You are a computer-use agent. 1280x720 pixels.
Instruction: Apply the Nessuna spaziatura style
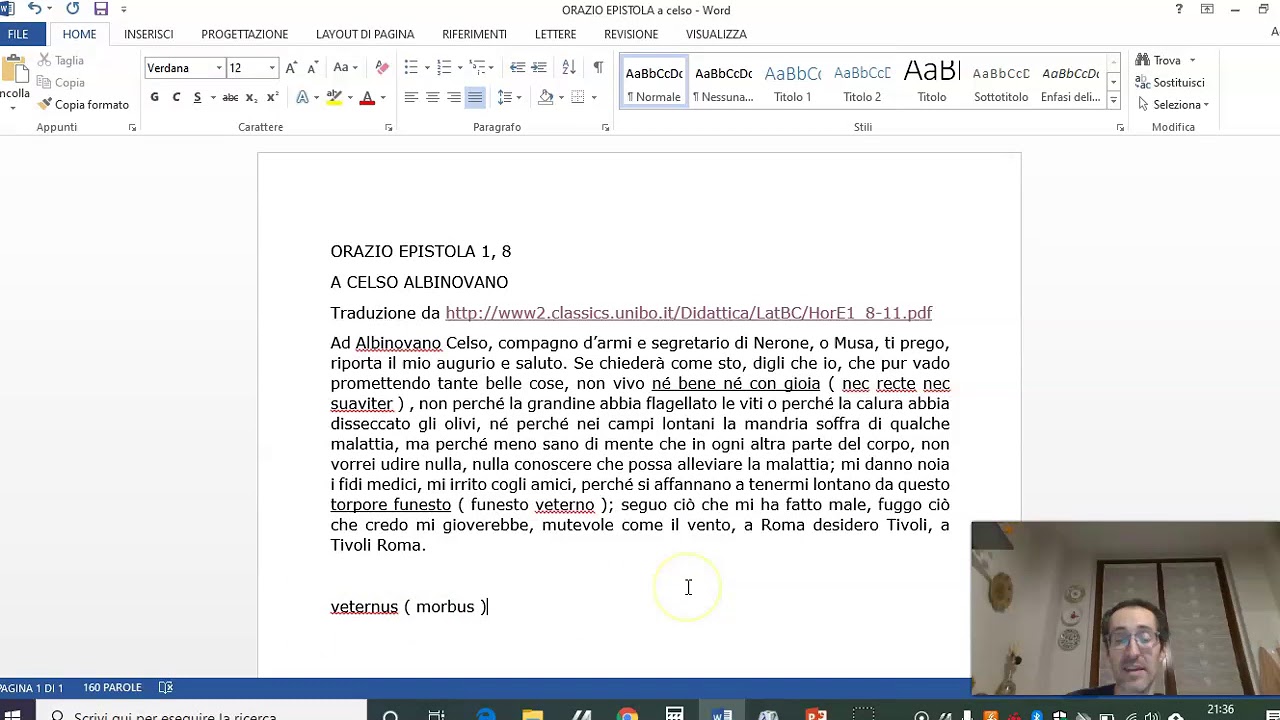pos(723,82)
